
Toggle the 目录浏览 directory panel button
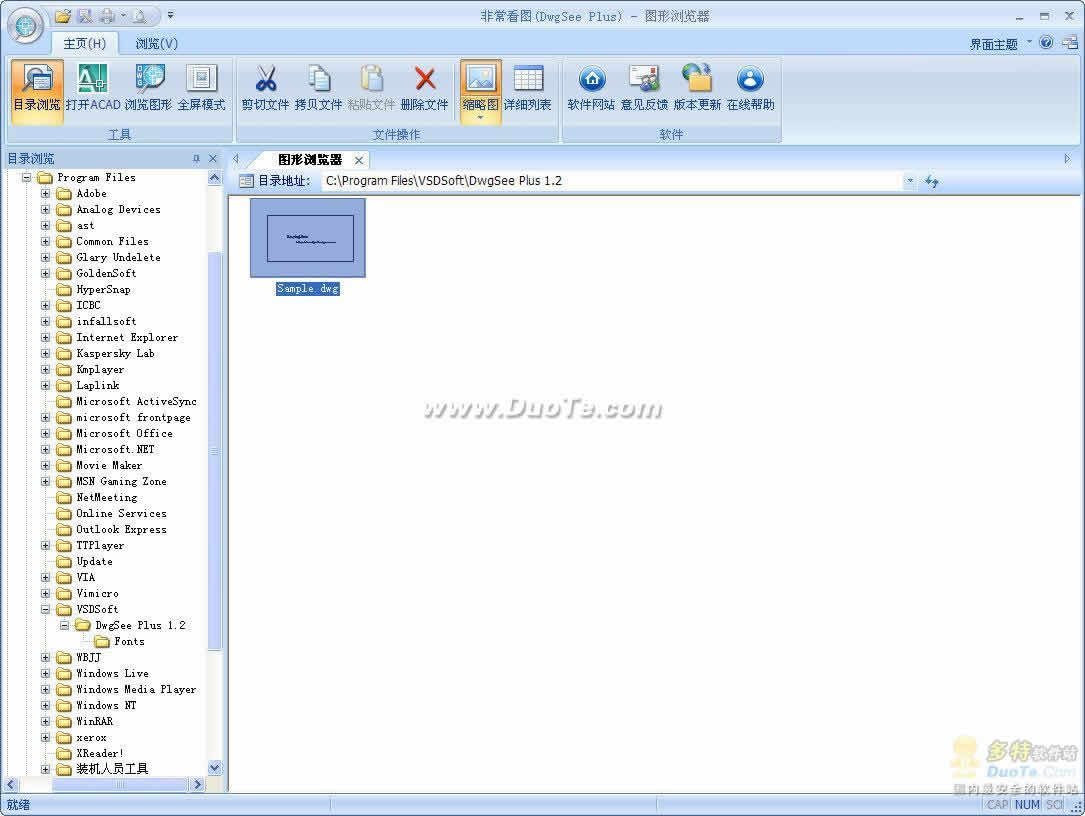pyautogui.click(x=37, y=87)
